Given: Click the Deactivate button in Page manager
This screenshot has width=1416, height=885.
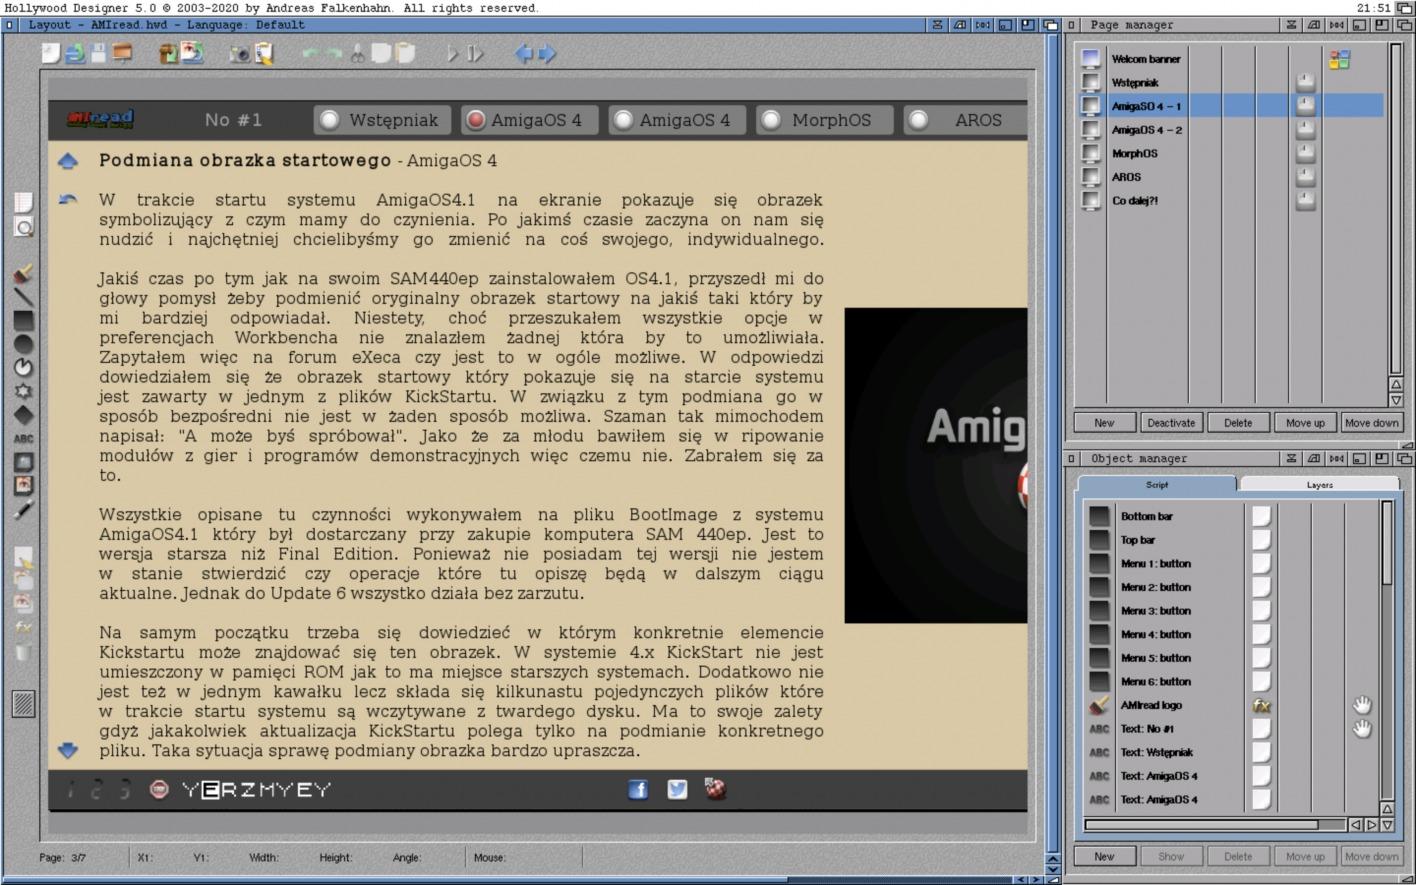Looking at the screenshot, I should pyautogui.click(x=1171, y=423).
